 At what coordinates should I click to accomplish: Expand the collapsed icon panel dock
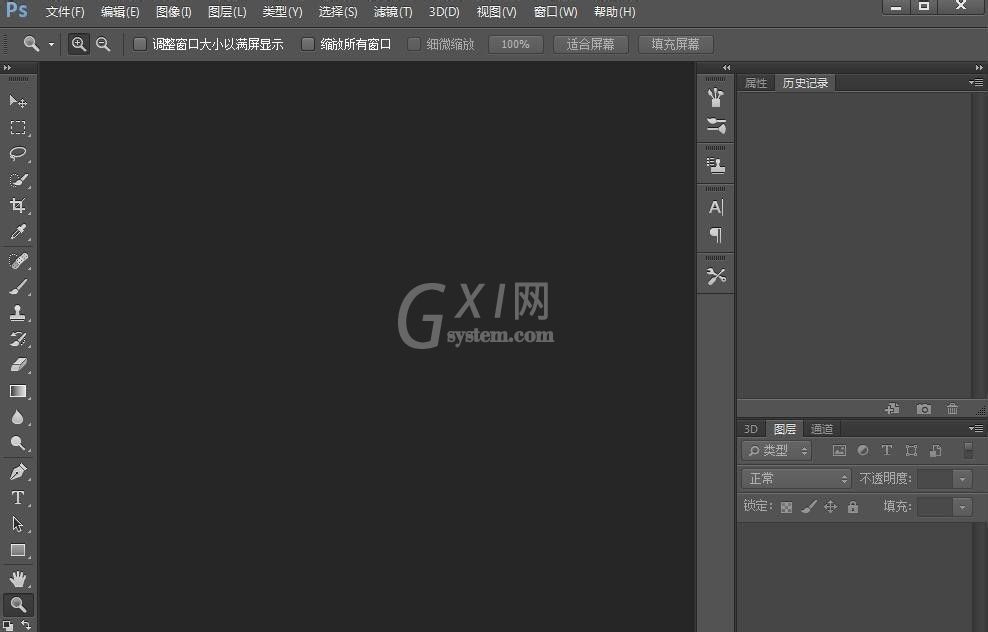(727, 67)
